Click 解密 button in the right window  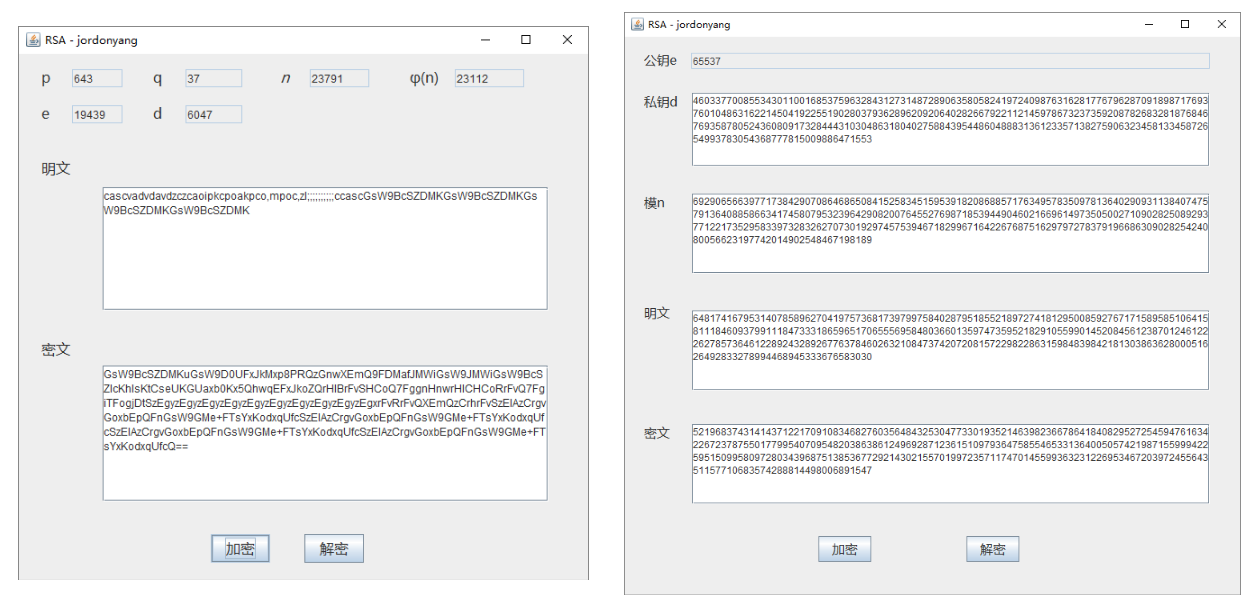(x=992, y=549)
